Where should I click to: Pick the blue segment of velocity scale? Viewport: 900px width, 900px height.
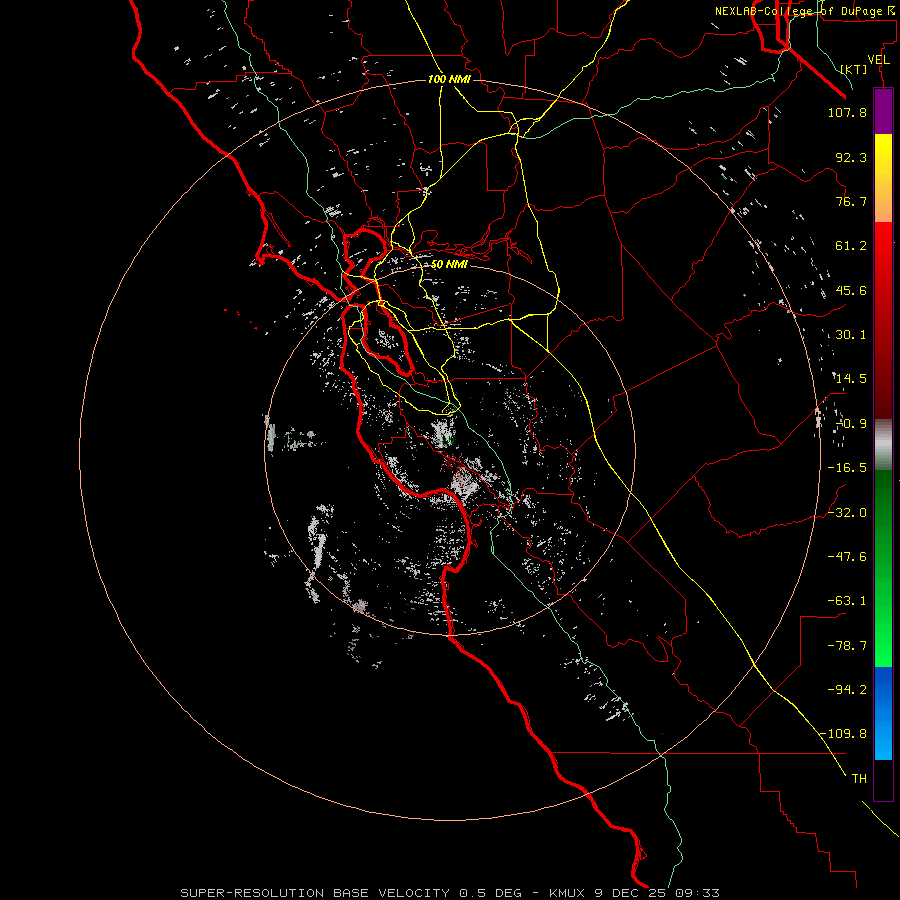[883, 713]
